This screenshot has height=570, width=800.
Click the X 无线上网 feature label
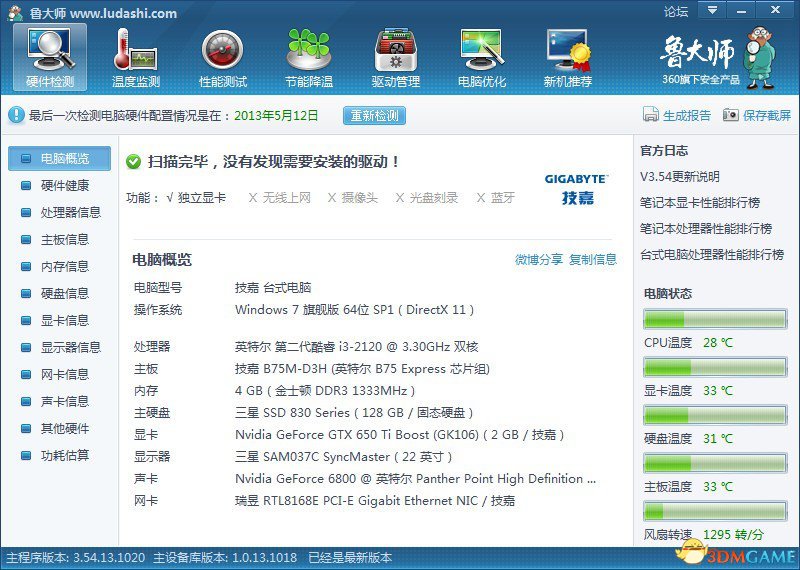click(x=279, y=198)
